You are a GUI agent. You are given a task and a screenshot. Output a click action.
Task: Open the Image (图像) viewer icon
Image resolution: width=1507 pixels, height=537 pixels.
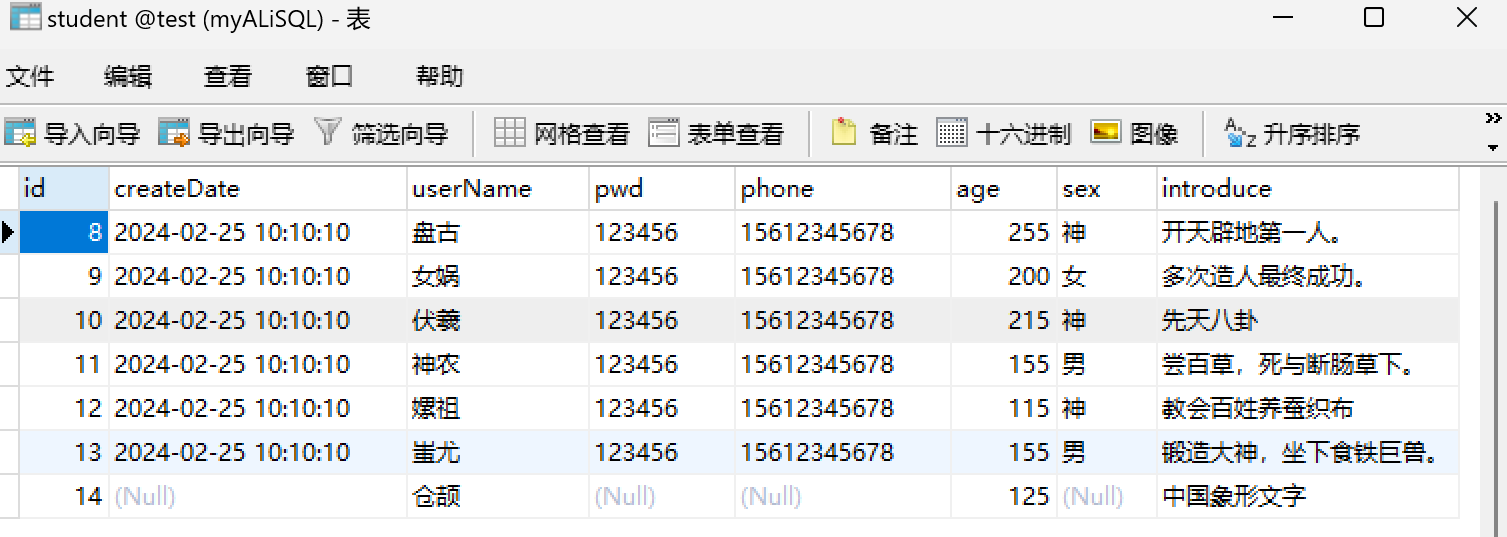pos(1105,132)
